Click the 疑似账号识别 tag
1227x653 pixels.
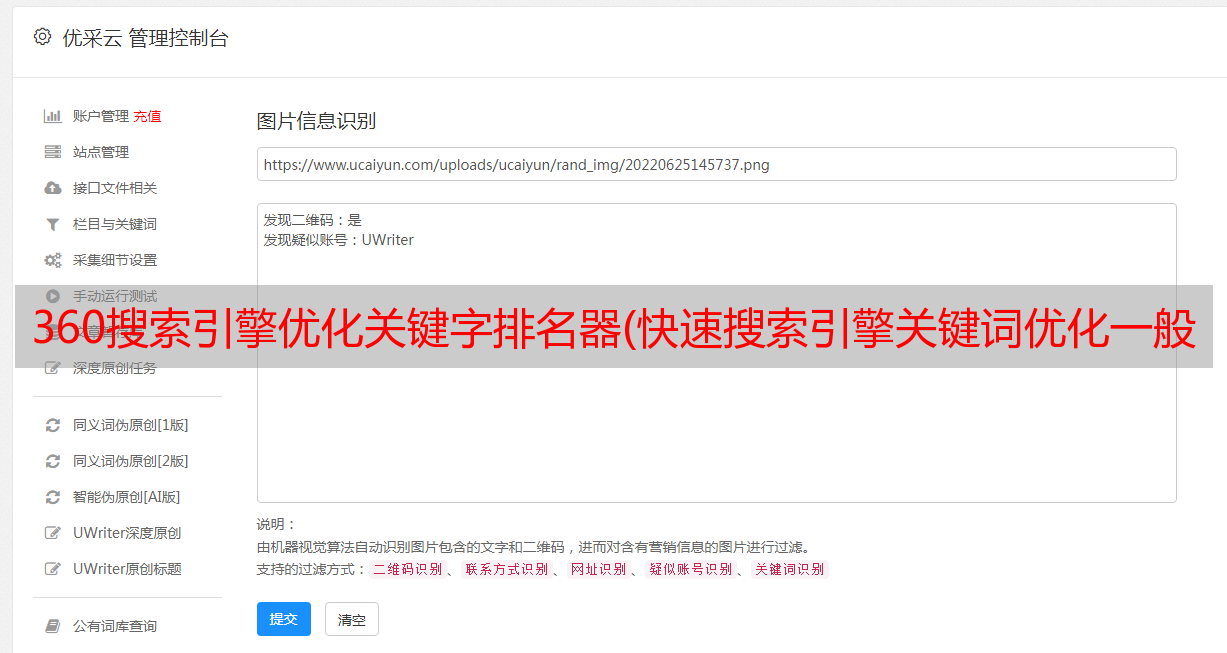pyautogui.click(x=691, y=569)
